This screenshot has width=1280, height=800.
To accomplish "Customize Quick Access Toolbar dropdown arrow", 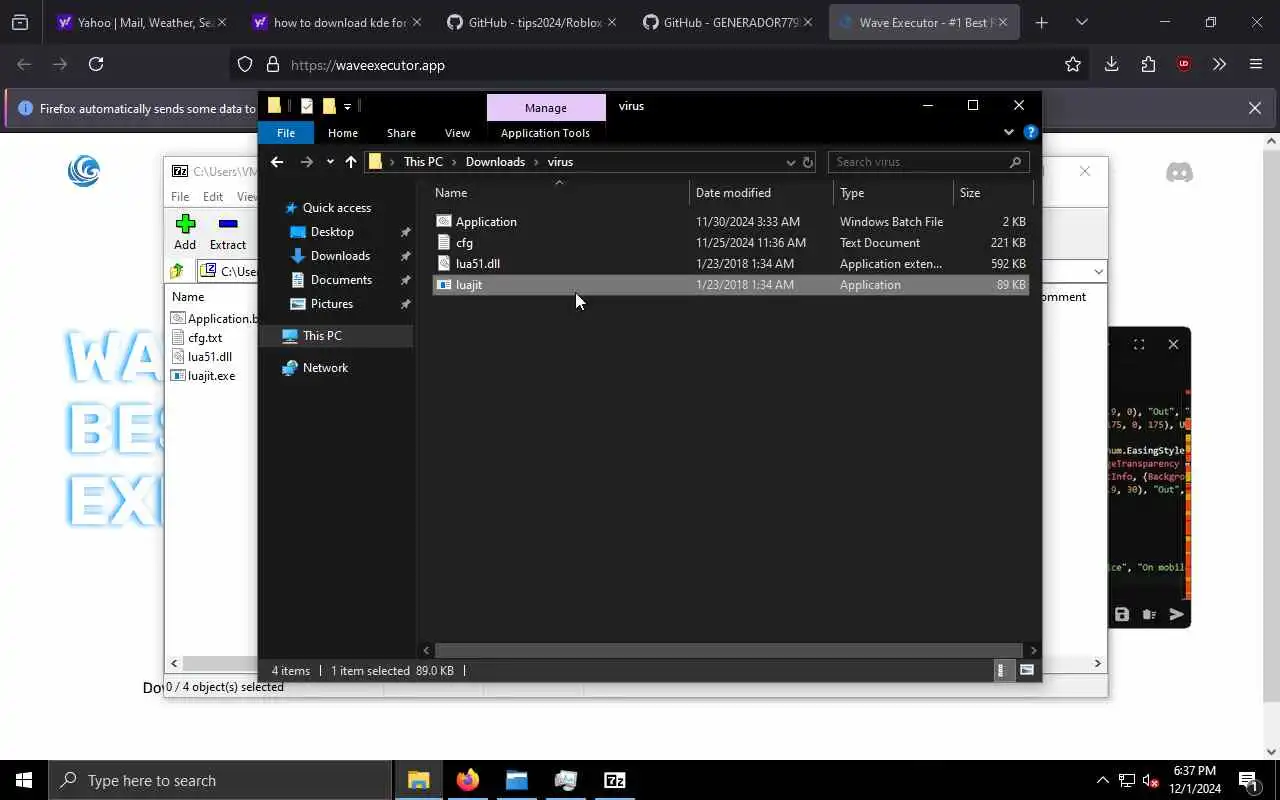I will click(347, 106).
